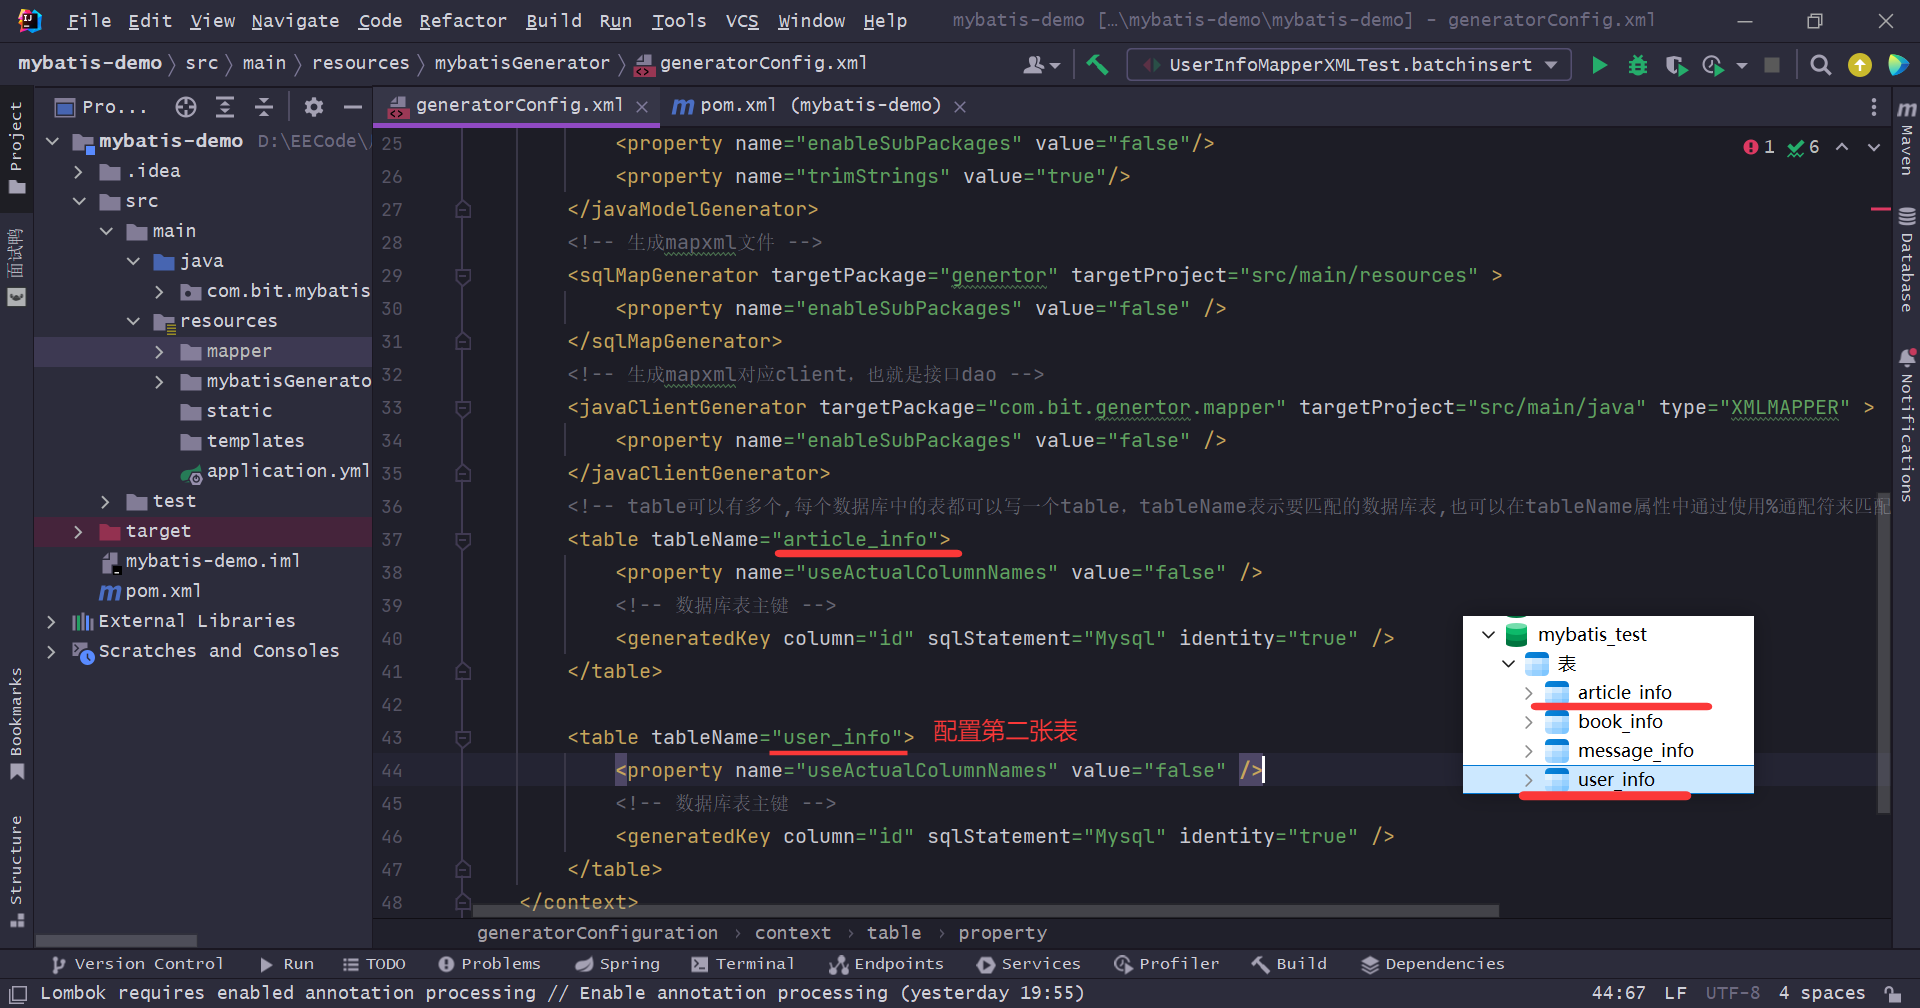
Task: Run with coverage shield icon
Action: point(1676,65)
